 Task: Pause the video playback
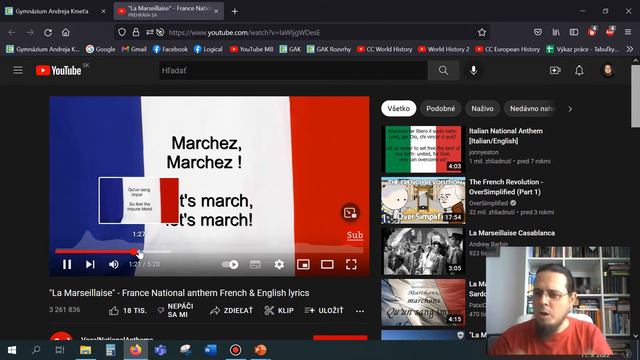click(x=67, y=264)
